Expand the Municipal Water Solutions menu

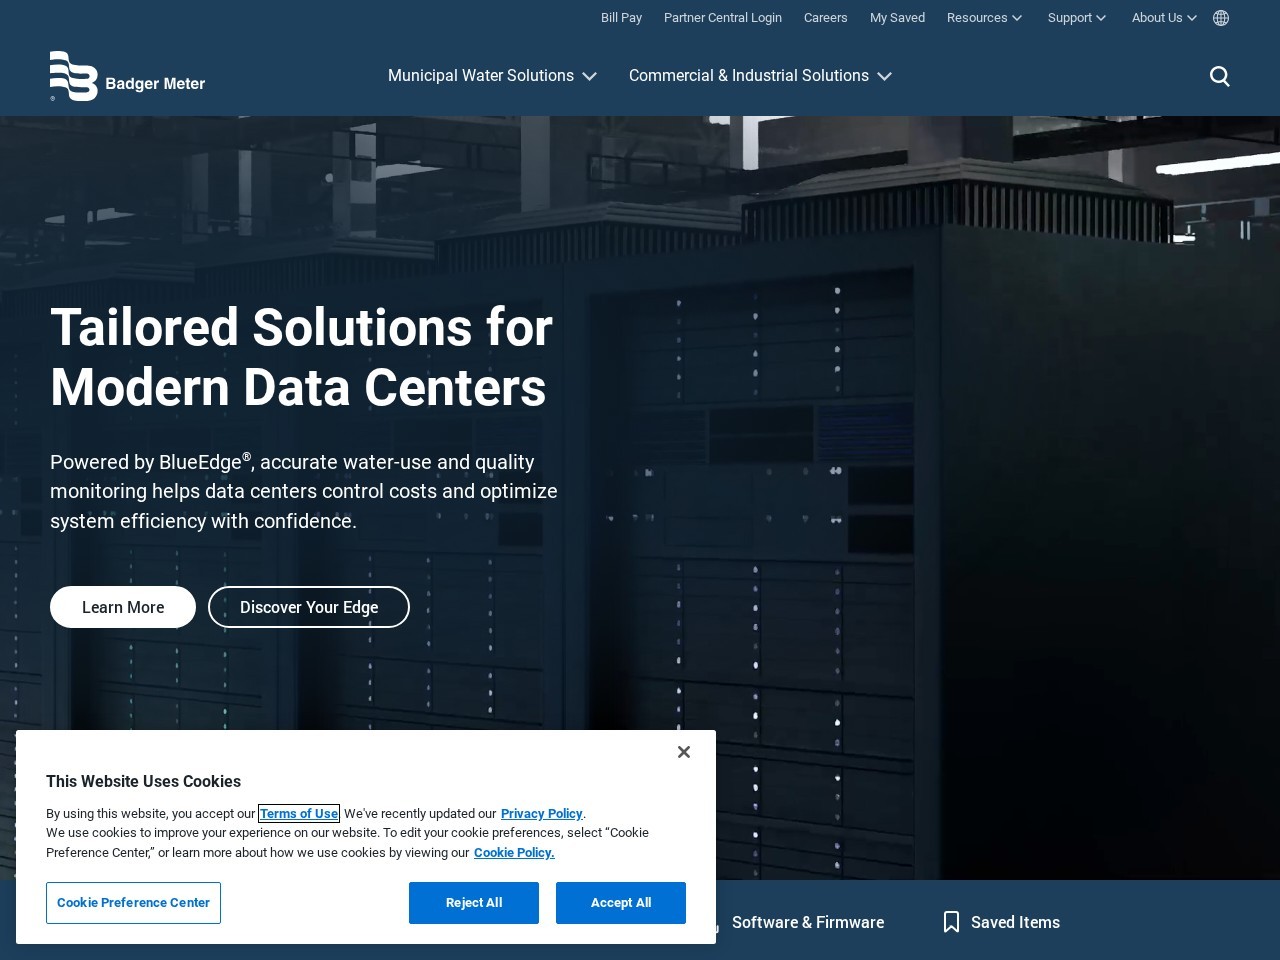coord(492,76)
